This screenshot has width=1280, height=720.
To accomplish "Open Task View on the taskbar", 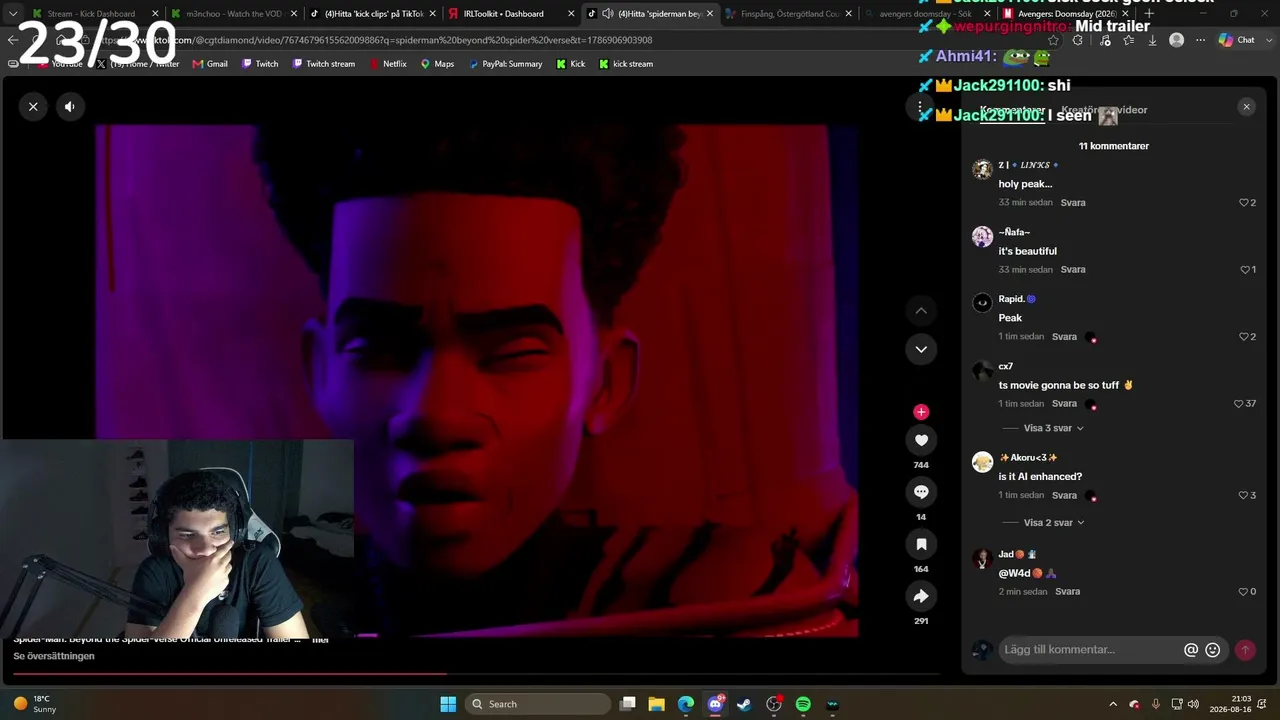I will click(x=628, y=704).
